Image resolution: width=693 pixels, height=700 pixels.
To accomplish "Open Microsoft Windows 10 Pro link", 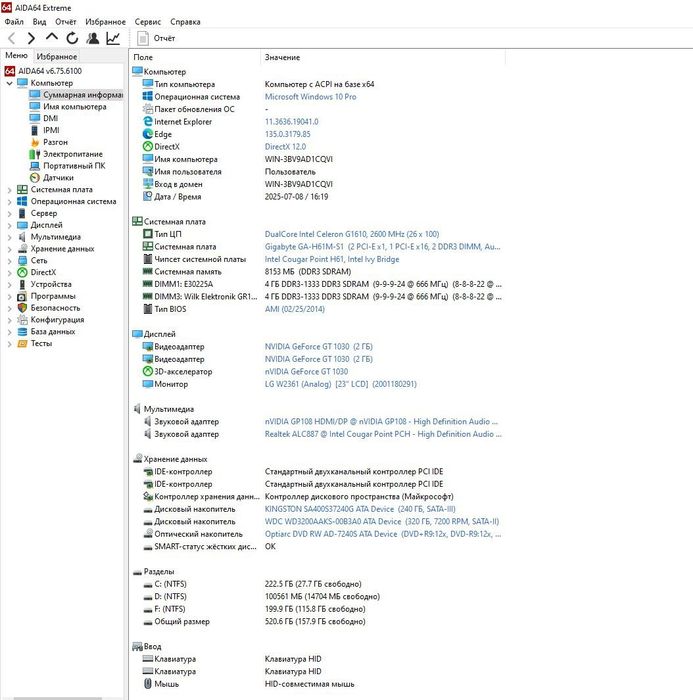I will coord(310,96).
